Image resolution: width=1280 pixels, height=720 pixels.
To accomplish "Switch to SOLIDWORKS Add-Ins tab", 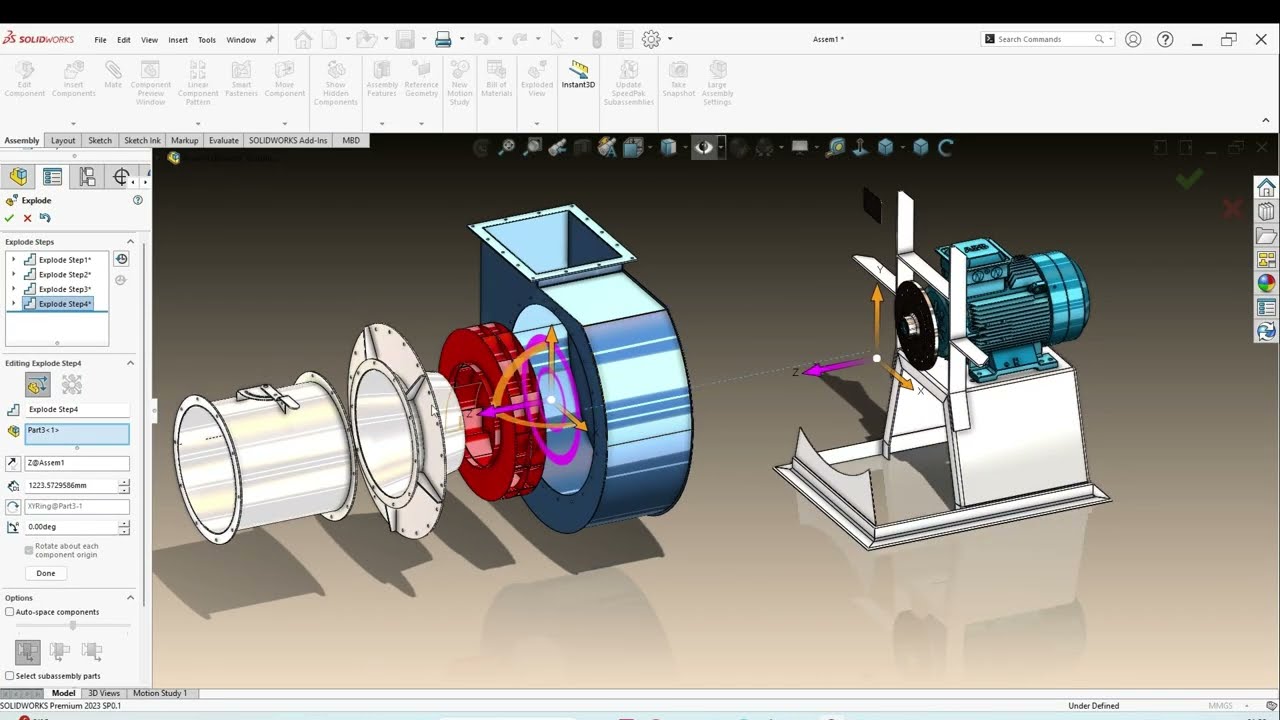I will pyautogui.click(x=288, y=140).
